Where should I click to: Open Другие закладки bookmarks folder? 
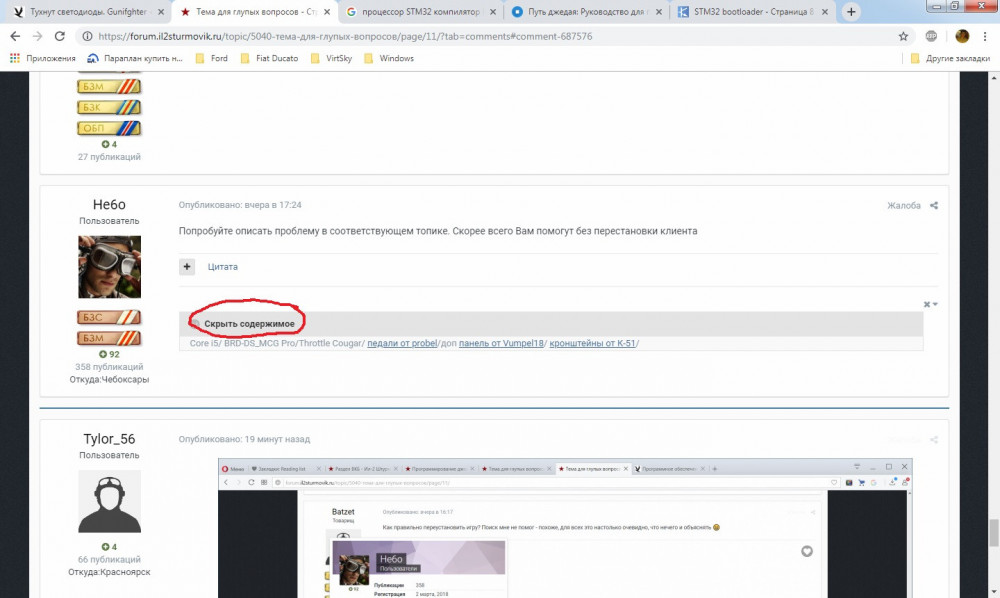tap(952, 59)
